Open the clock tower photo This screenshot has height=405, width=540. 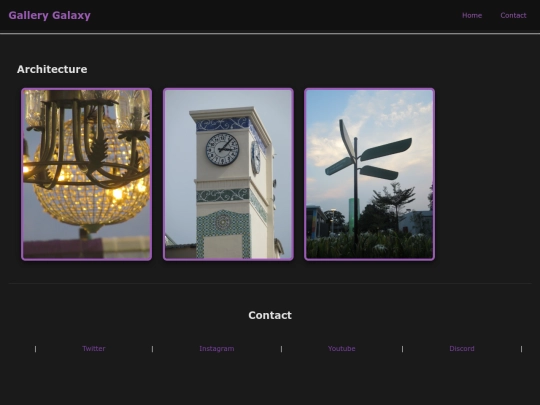pyautogui.click(x=228, y=174)
